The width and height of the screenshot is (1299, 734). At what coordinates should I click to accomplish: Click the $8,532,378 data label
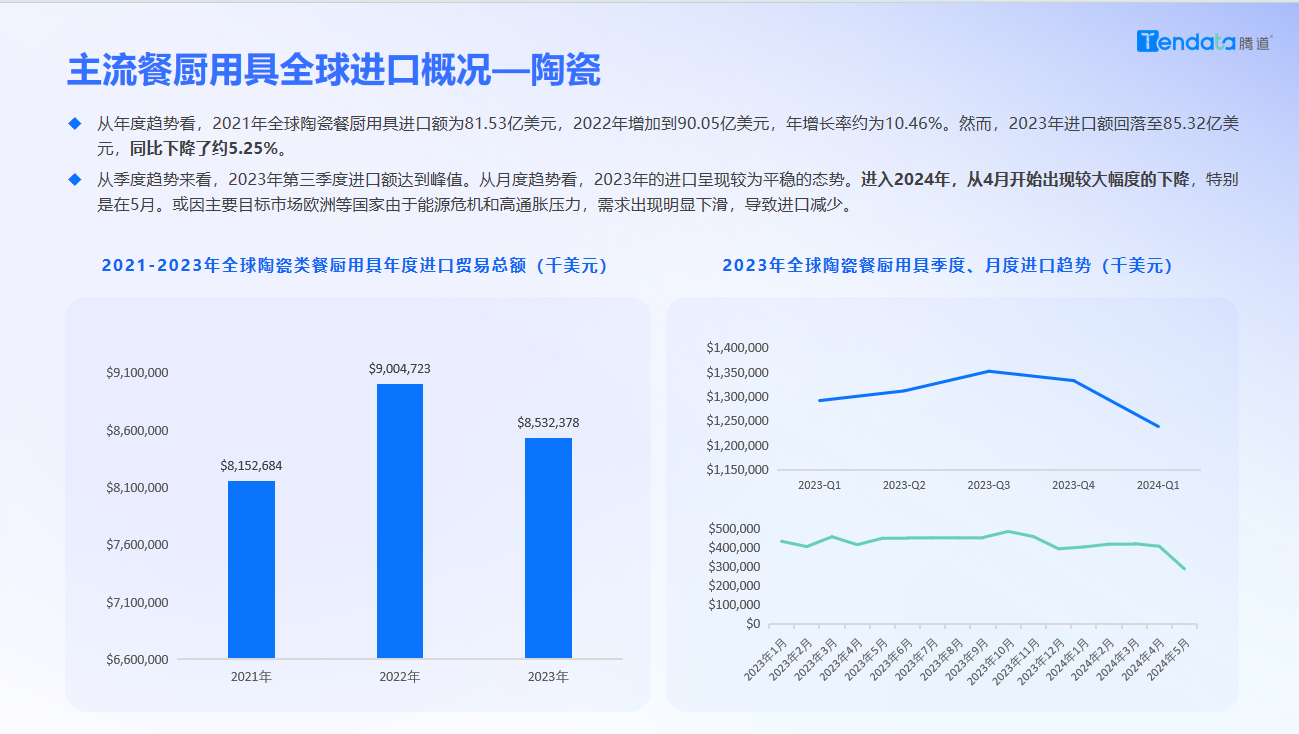pyautogui.click(x=548, y=423)
